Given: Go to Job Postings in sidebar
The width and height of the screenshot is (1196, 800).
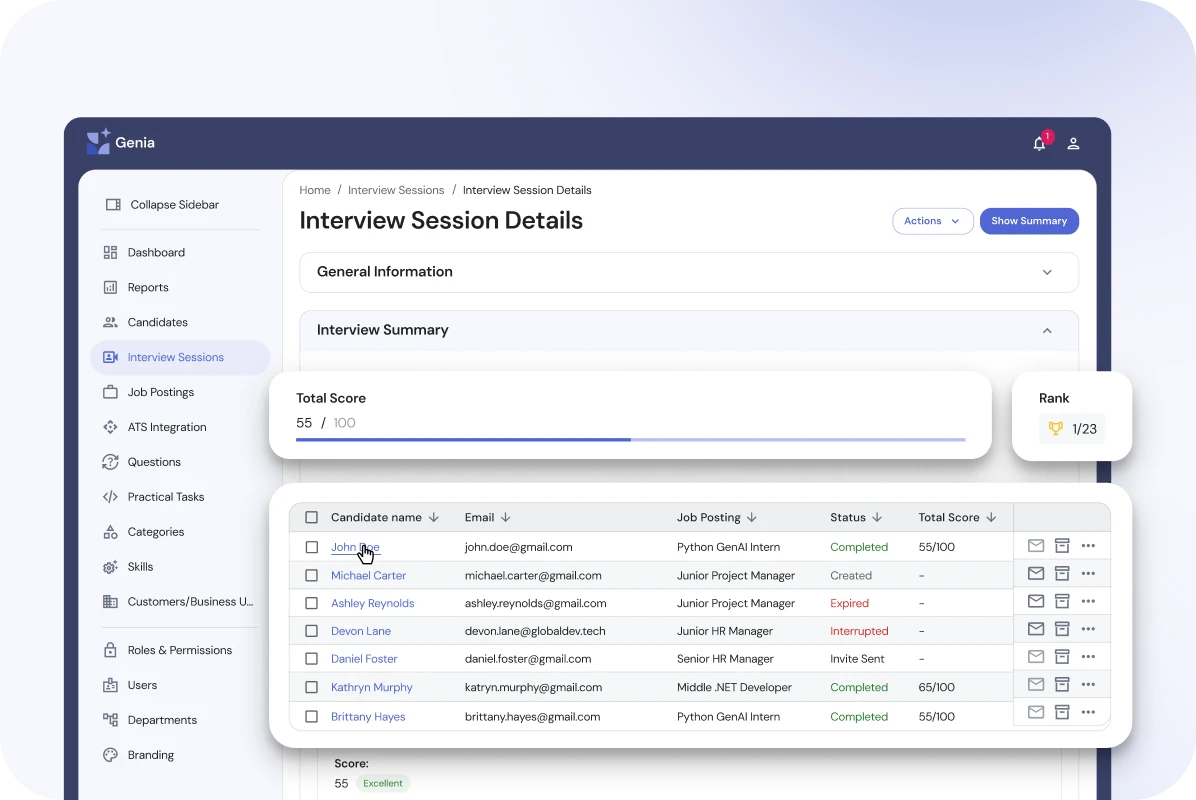Looking at the screenshot, I should (x=160, y=392).
